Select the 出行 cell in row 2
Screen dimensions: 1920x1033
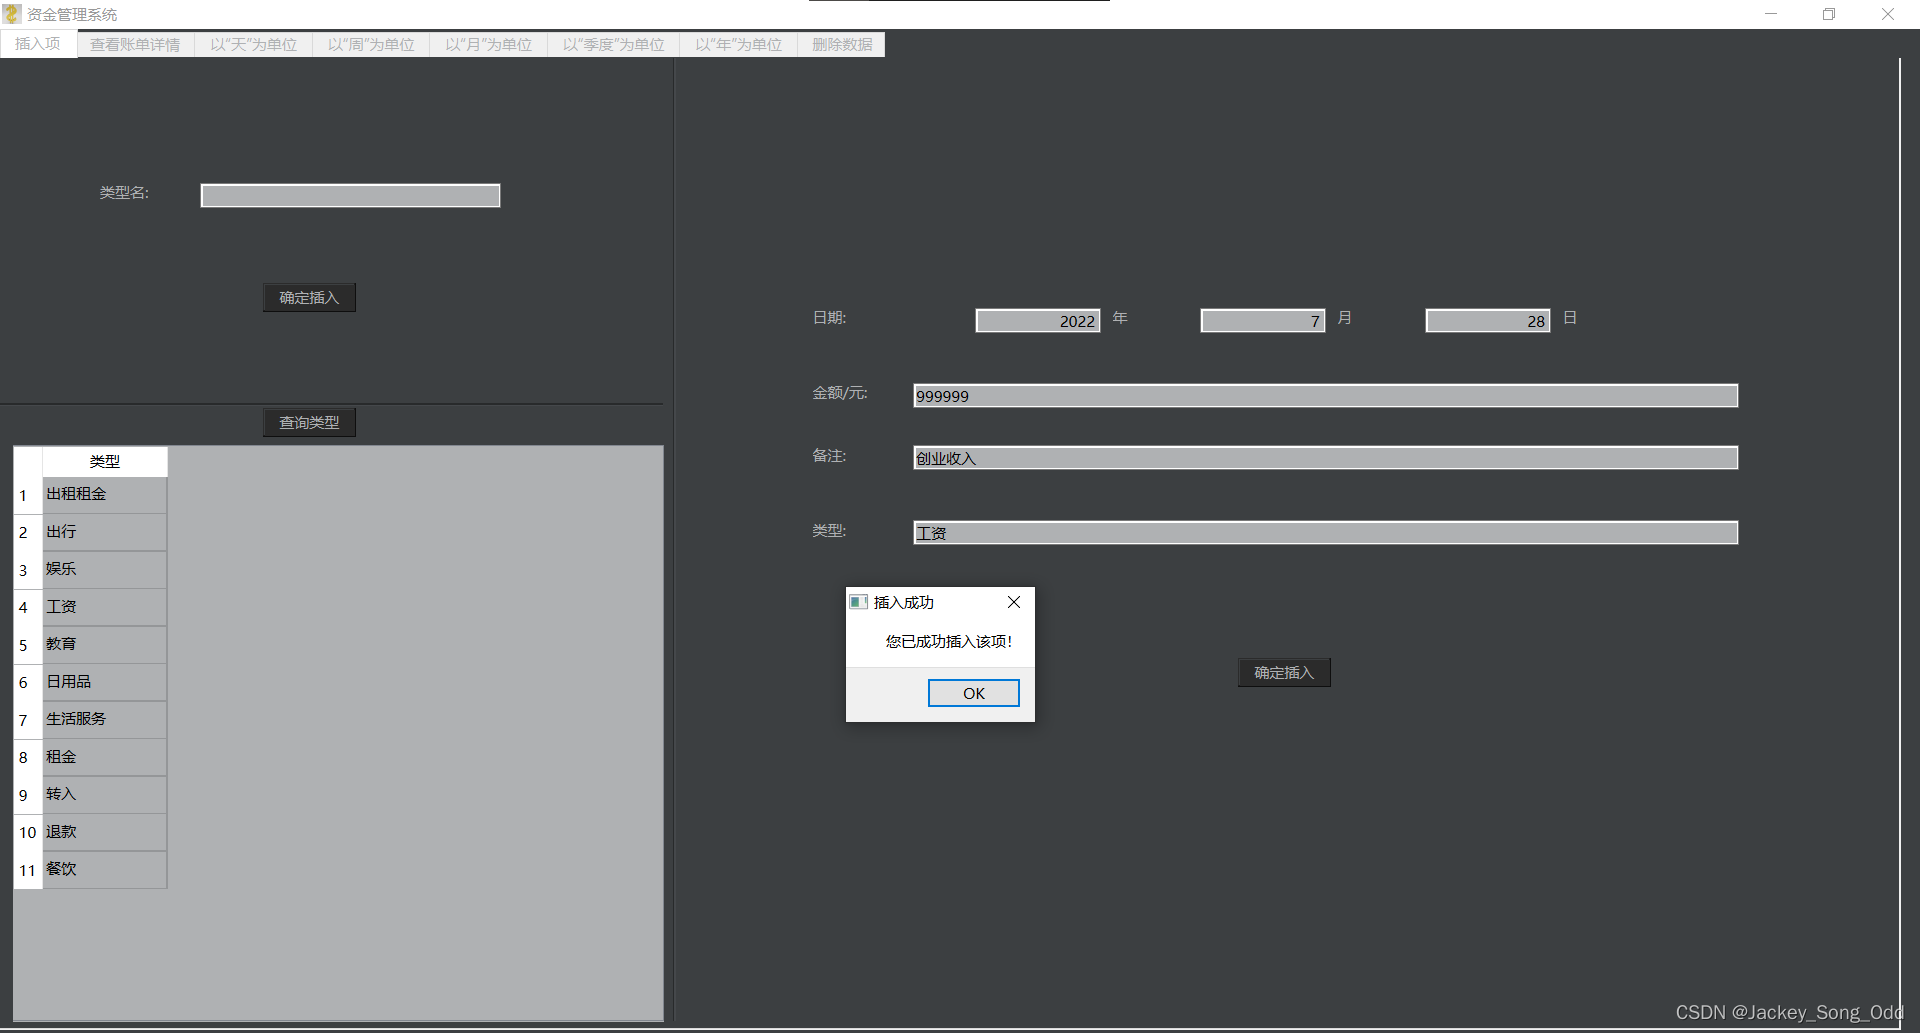pos(105,532)
